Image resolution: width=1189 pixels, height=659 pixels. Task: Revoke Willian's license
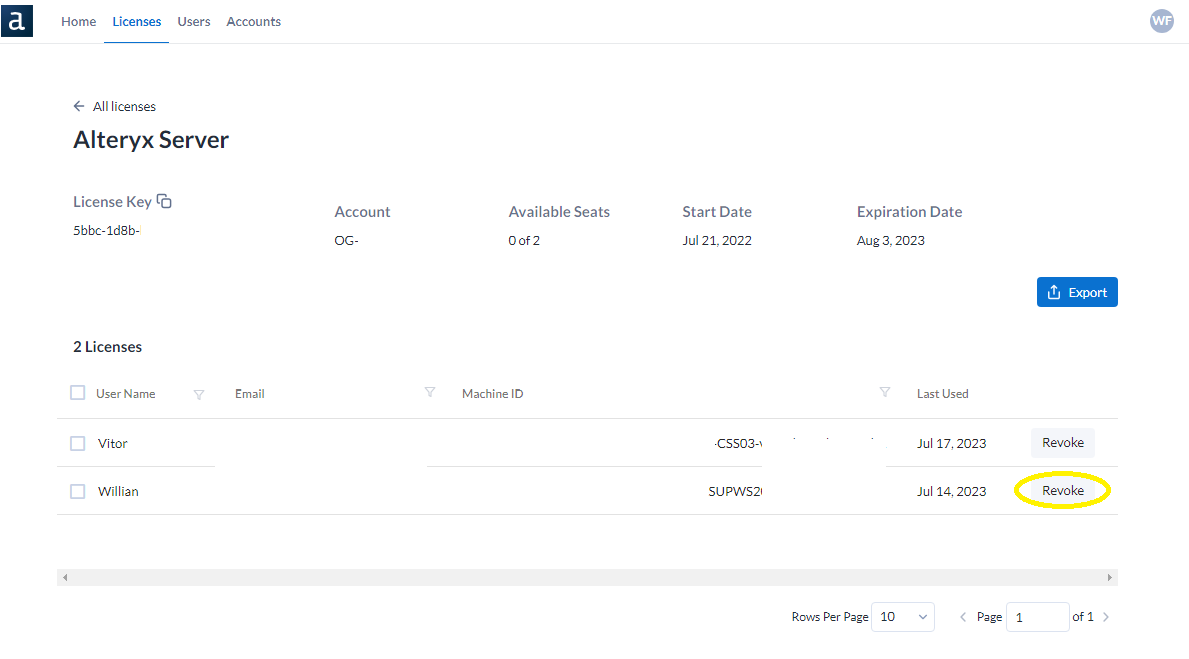[x=1062, y=491]
